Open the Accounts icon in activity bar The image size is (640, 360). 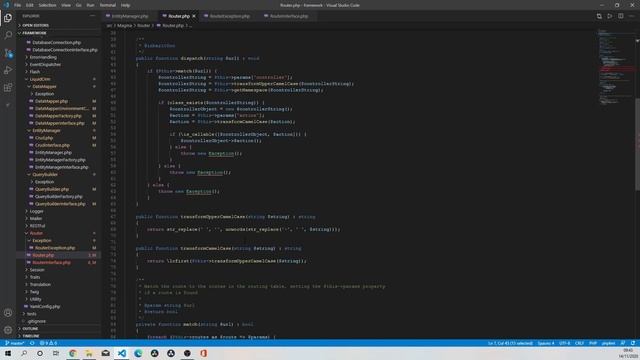coord(8,313)
